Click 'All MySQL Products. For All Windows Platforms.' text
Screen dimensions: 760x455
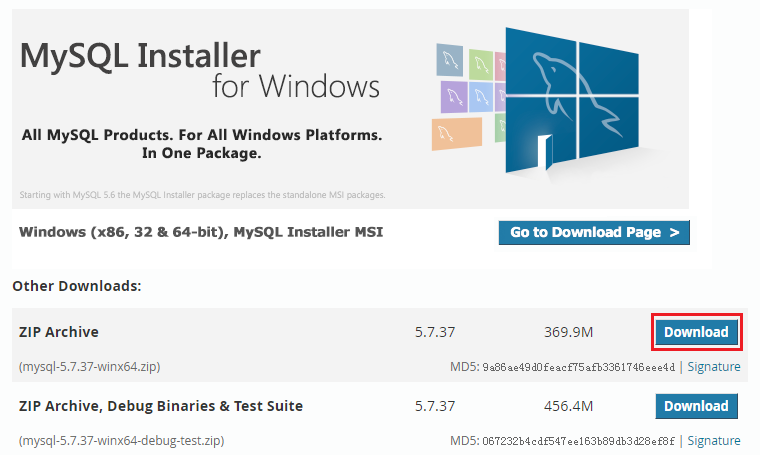[202, 135]
